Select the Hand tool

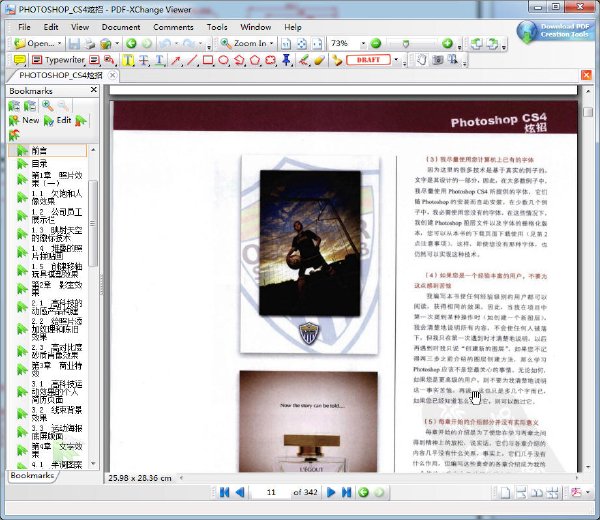(422, 60)
